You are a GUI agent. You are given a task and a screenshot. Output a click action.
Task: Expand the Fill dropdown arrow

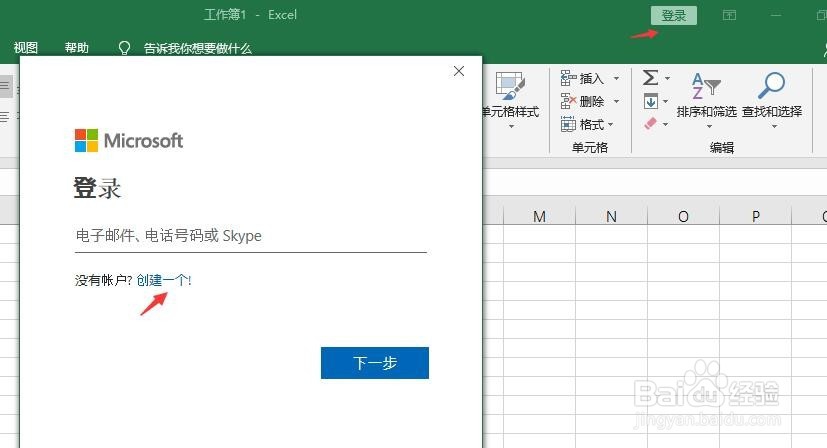[666, 101]
